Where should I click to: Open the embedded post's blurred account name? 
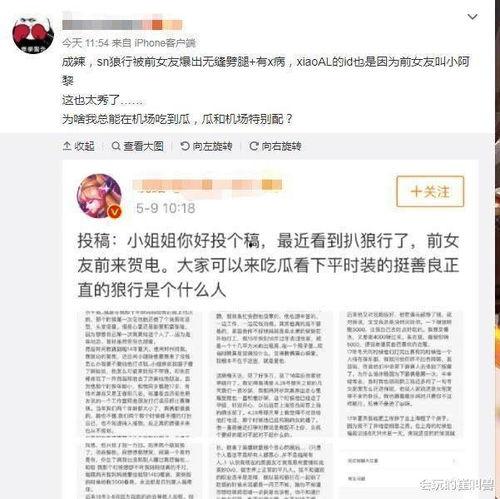(x=207, y=185)
